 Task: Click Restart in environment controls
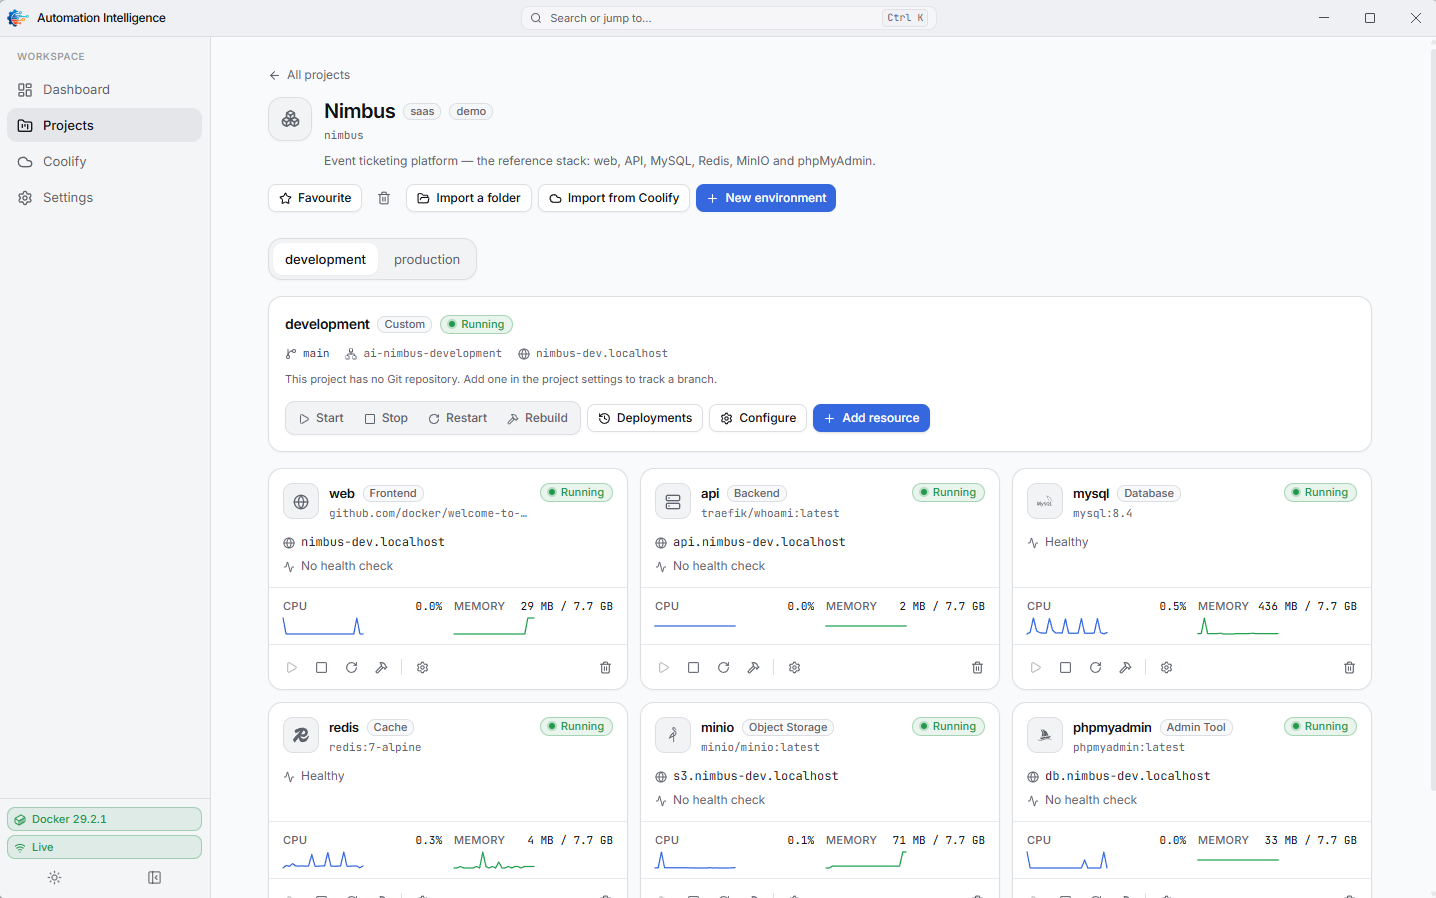[x=458, y=418]
